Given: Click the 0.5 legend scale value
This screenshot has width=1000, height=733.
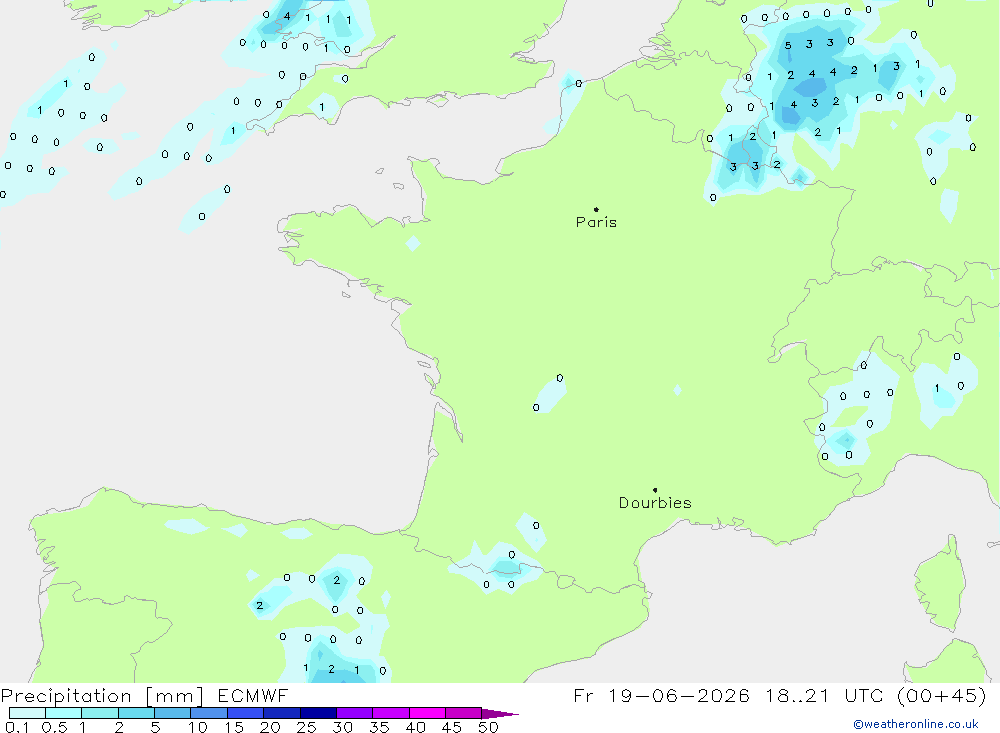Looking at the screenshot, I should [x=54, y=727].
